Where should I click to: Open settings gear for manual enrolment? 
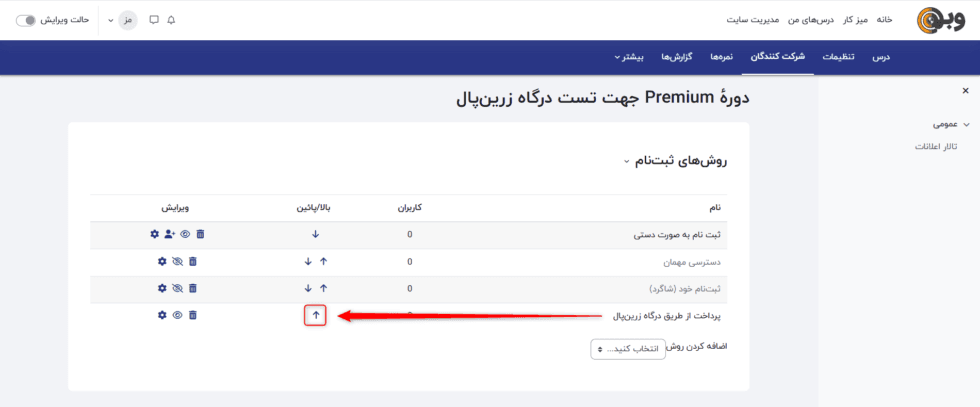coord(154,234)
